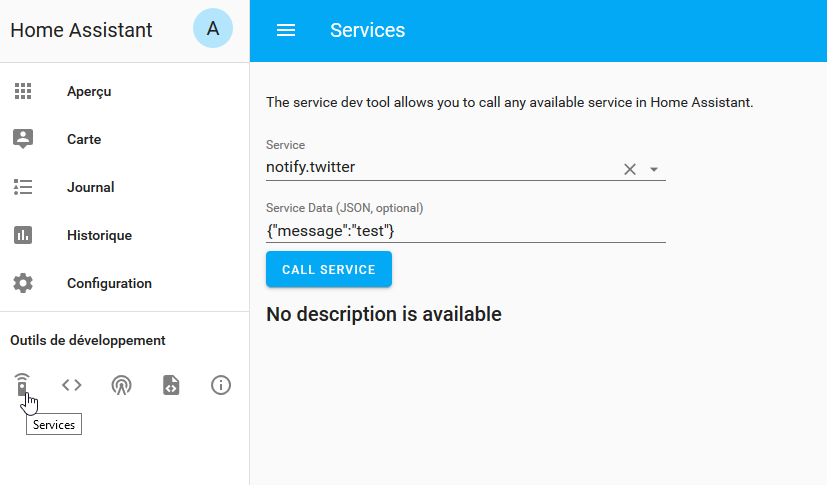Click the Aperçu grid icon
Image resolution: width=827 pixels, height=485 pixels.
pos(23,91)
